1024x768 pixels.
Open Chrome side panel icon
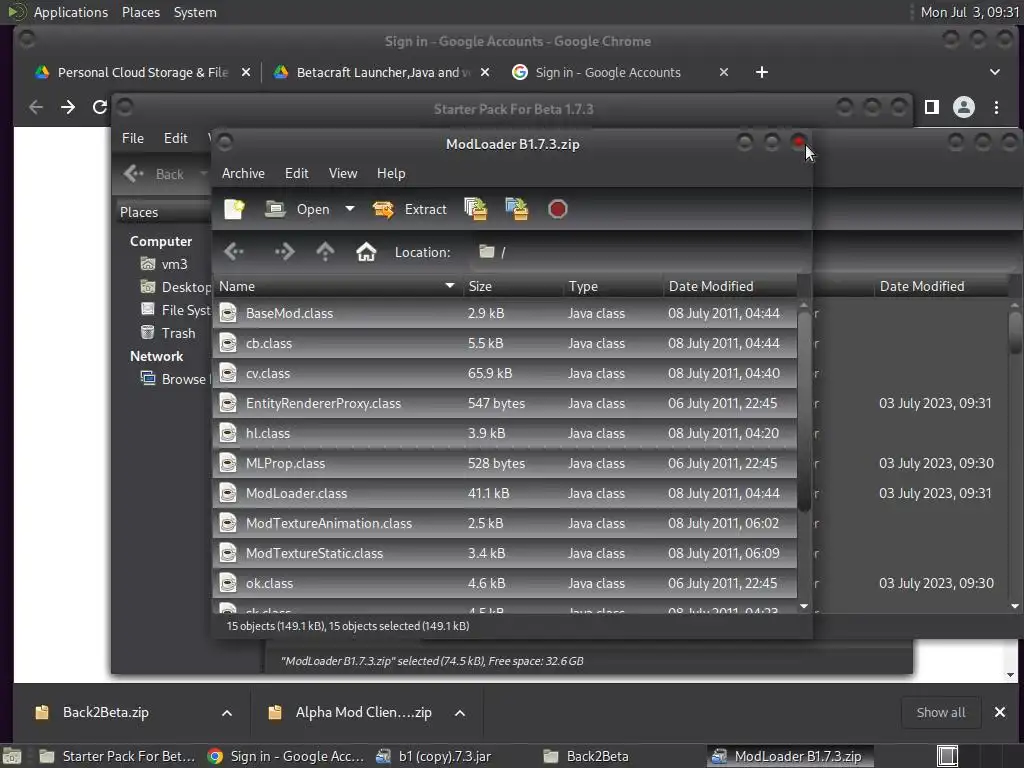(932, 107)
